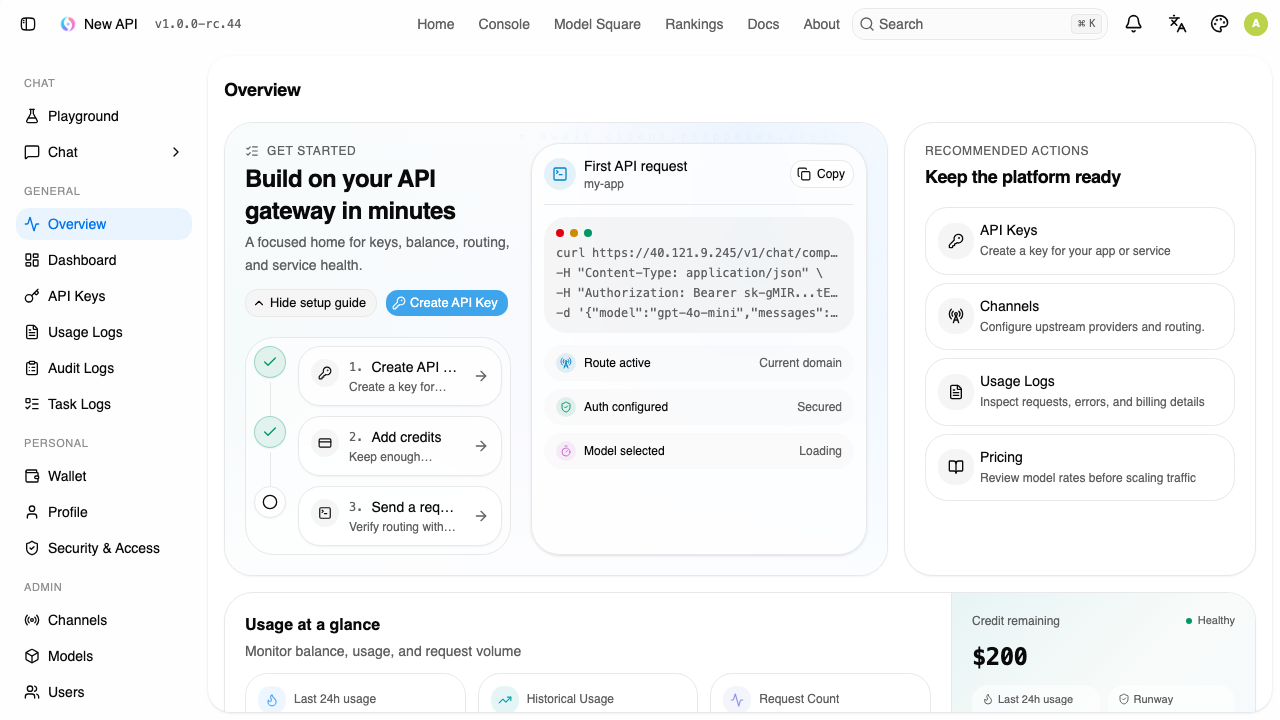1280x720 pixels.
Task: Open the language switcher icon
Action: 1177,24
